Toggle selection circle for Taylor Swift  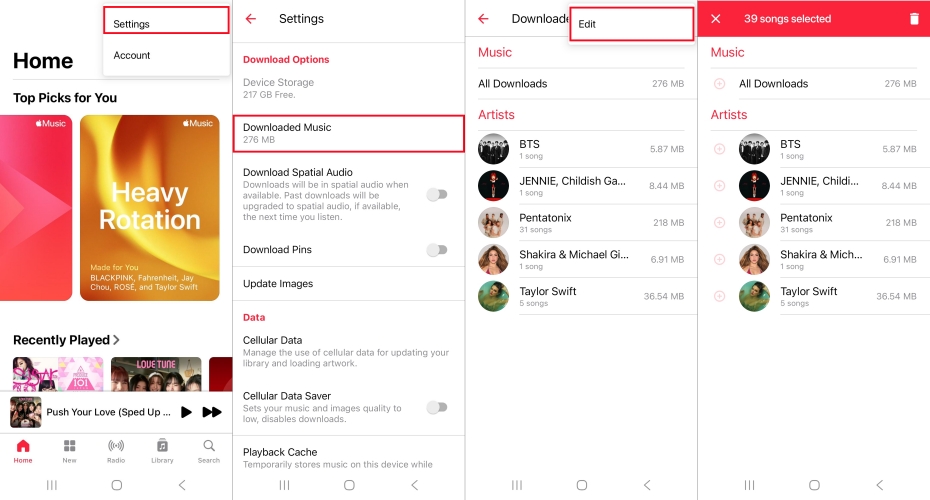click(719, 296)
